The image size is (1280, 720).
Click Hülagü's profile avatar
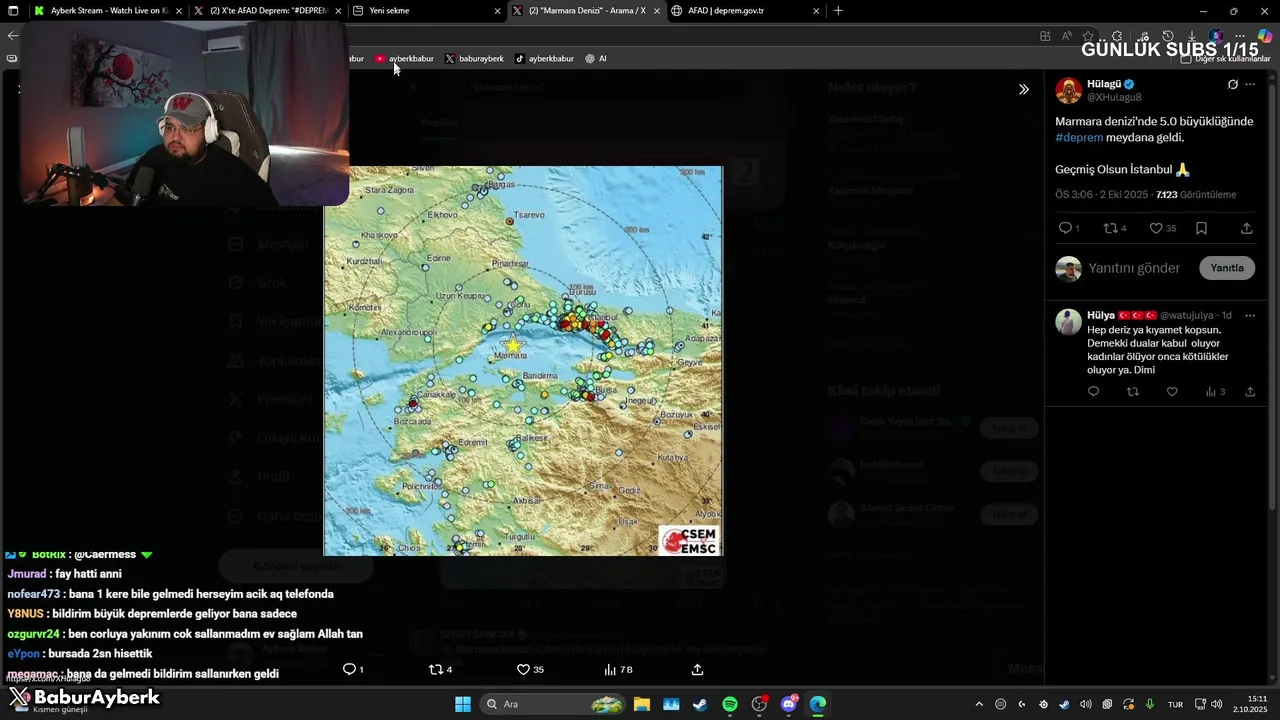(x=1069, y=90)
